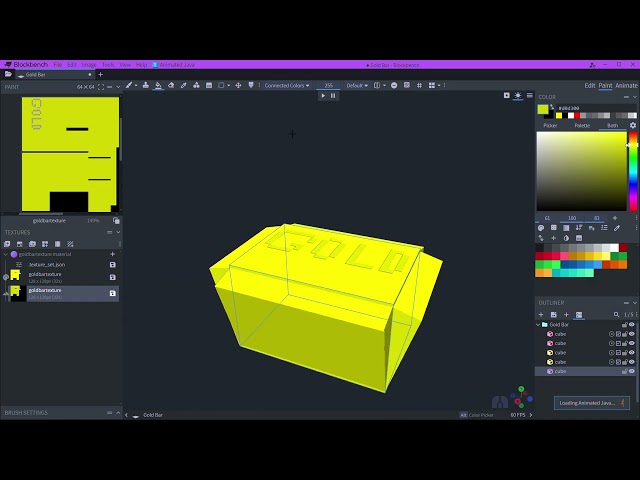Add to goldbartexture material with plus

113,254
